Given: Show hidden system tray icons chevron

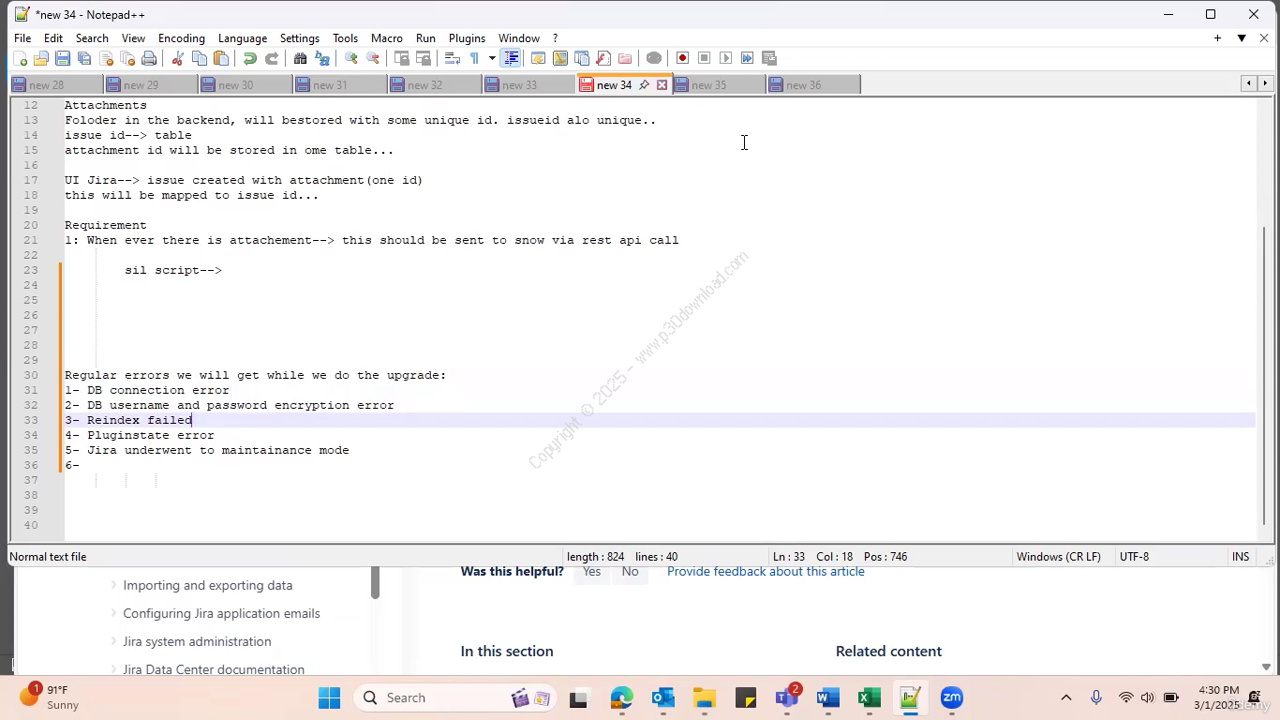Looking at the screenshot, I should coord(1066,698).
